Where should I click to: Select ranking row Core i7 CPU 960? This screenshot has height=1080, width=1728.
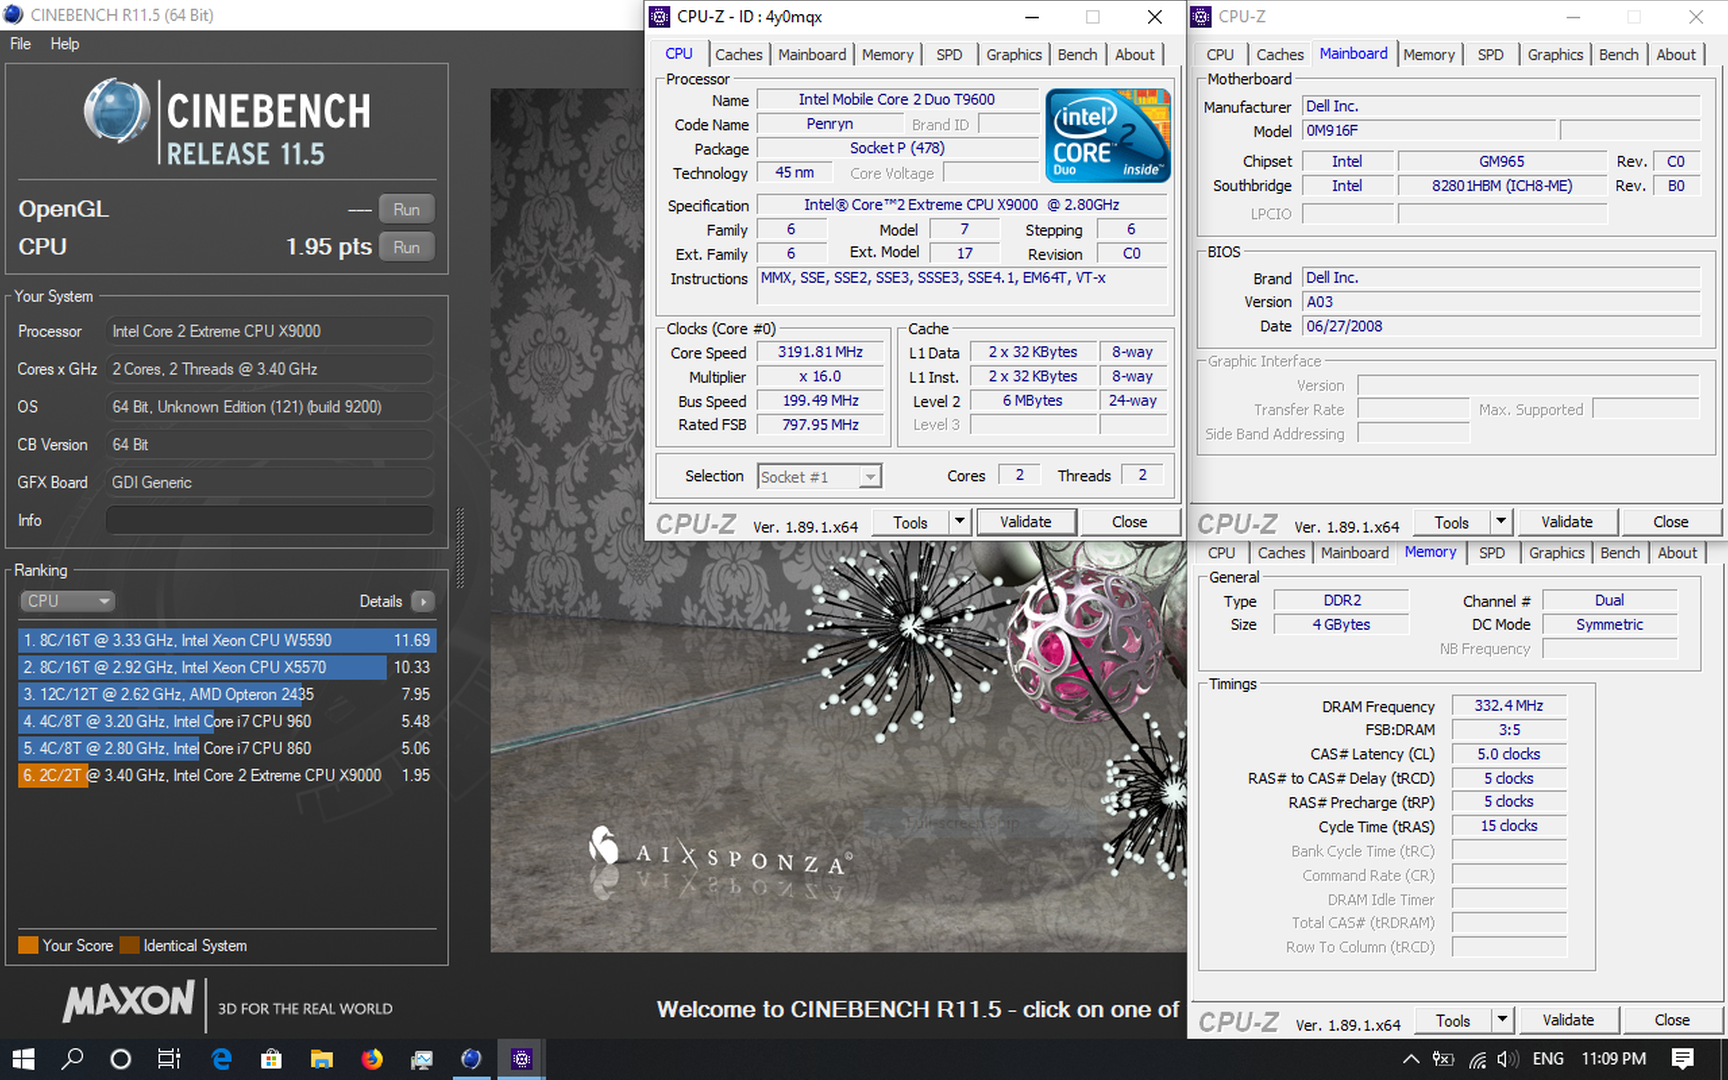click(227, 721)
